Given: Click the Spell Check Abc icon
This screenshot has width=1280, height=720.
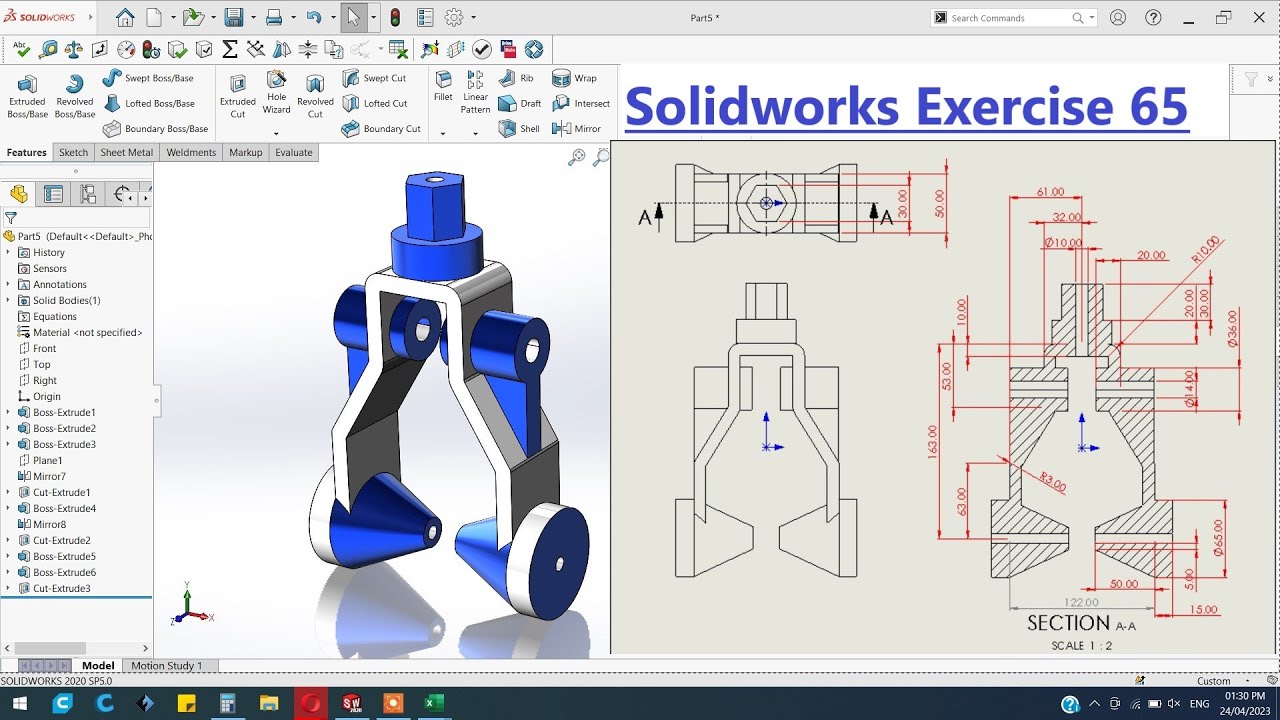Looking at the screenshot, I should (x=20, y=49).
